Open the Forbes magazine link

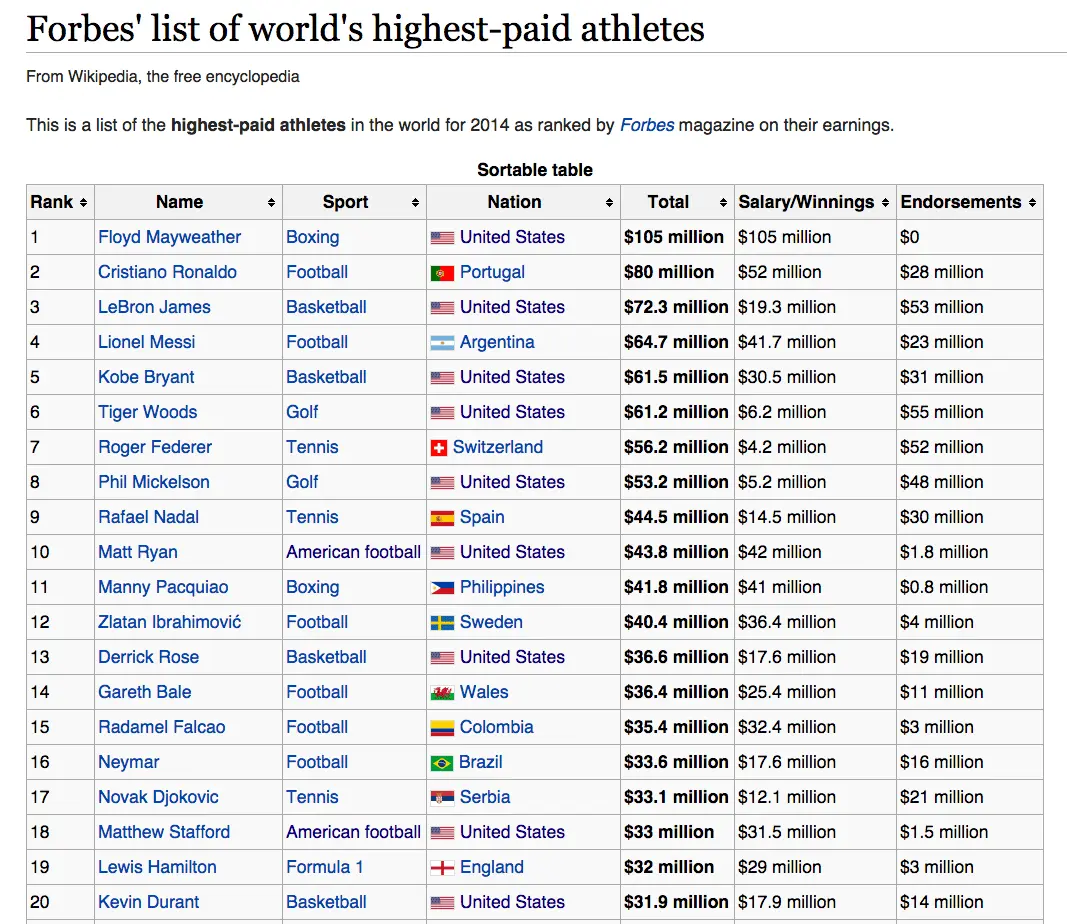pyautogui.click(x=646, y=125)
